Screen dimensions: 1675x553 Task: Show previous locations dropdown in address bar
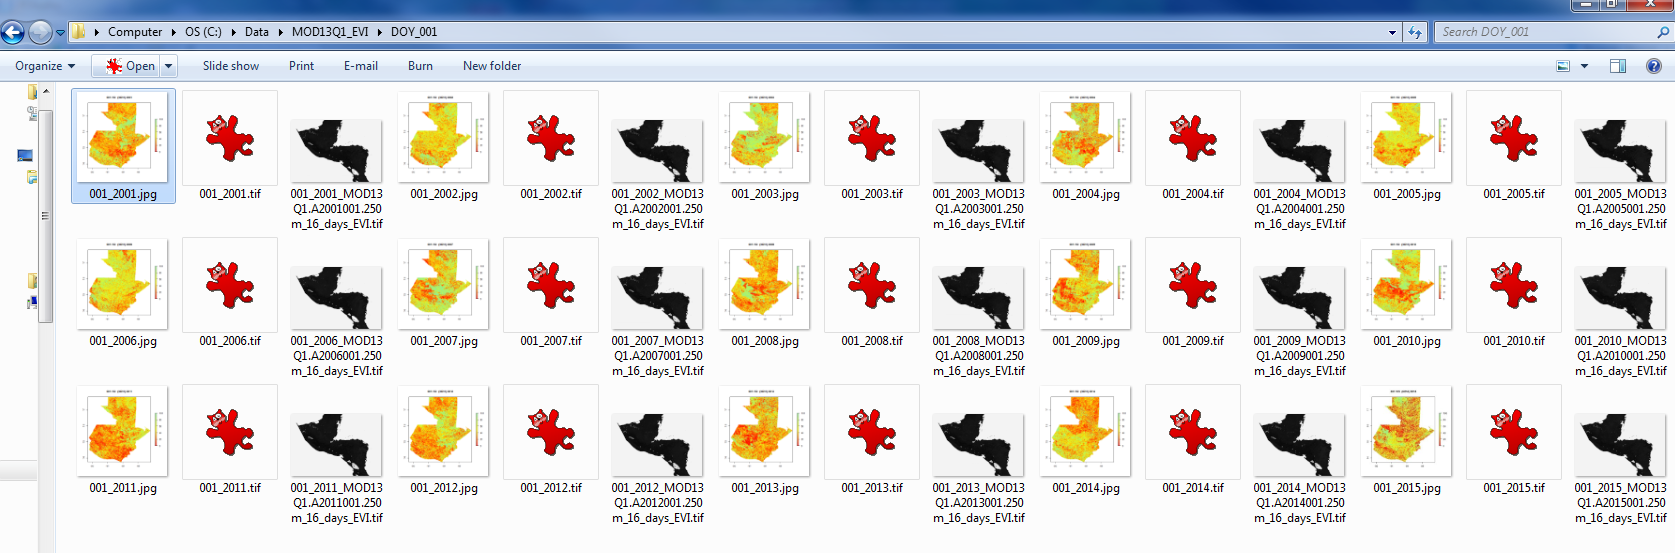[x=1393, y=32]
